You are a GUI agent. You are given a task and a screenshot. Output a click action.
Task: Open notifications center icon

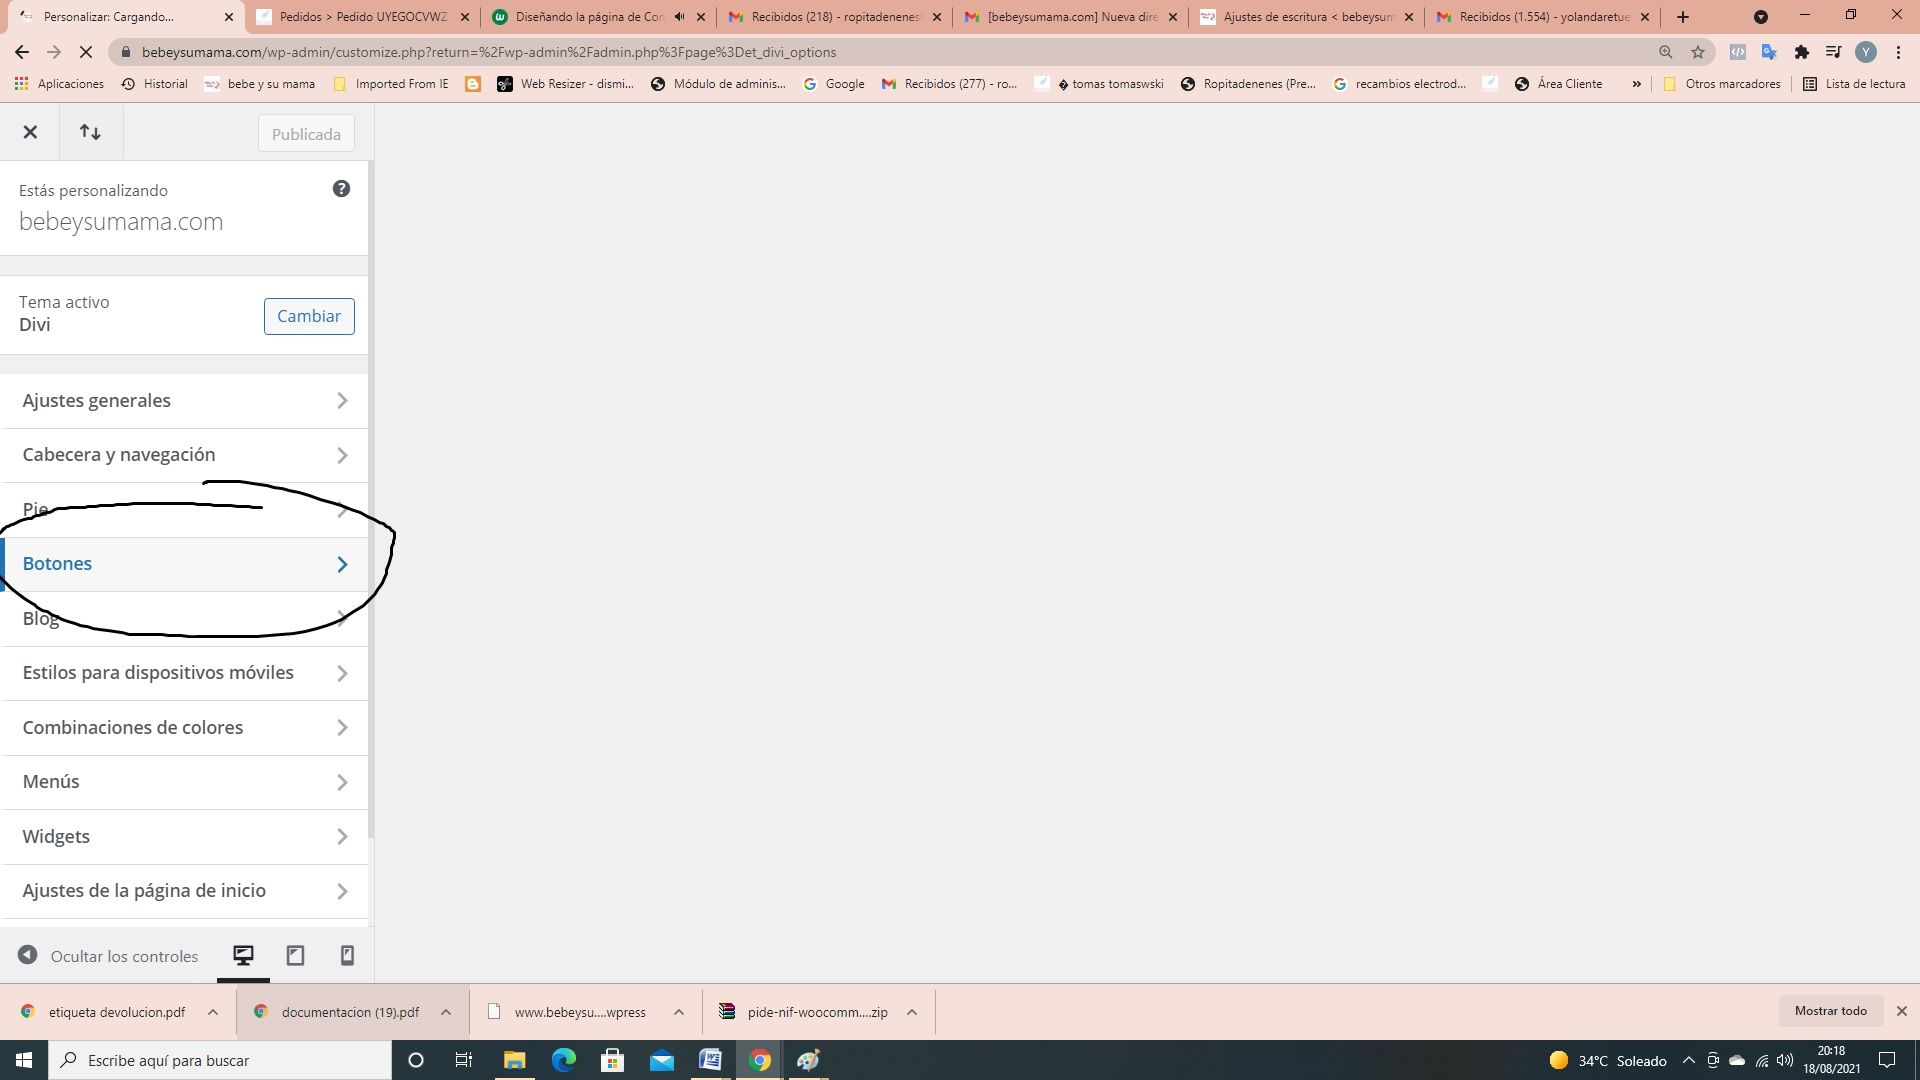click(1887, 1060)
